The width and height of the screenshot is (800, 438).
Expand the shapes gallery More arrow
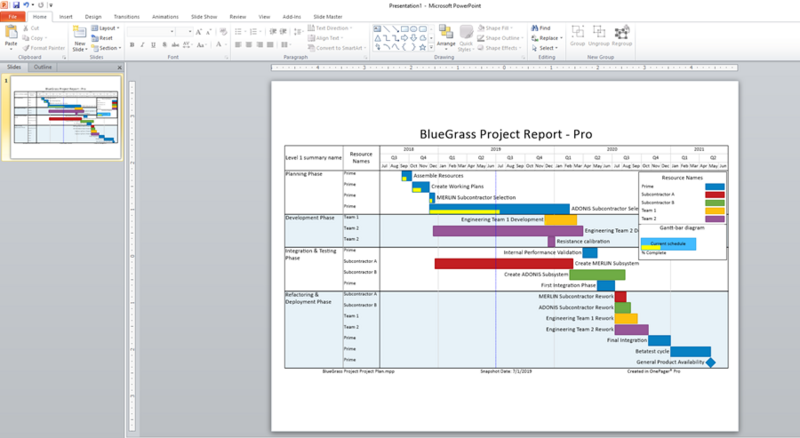click(431, 47)
